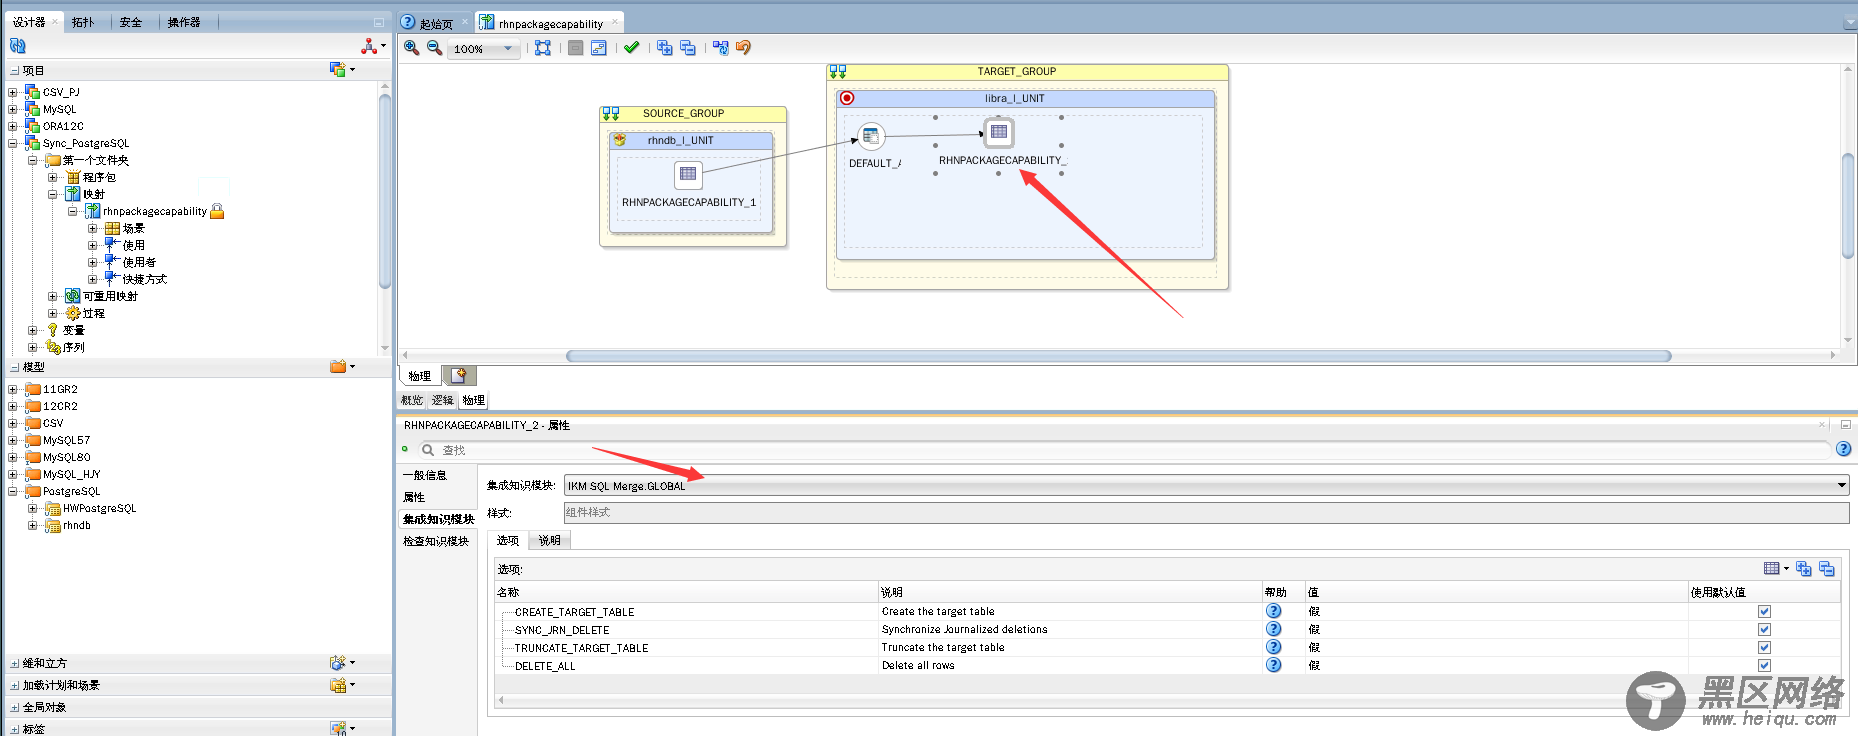Collapse the PostgreSQL model folder
This screenshot has width=1858, height=736.
[x=12, y=491]
